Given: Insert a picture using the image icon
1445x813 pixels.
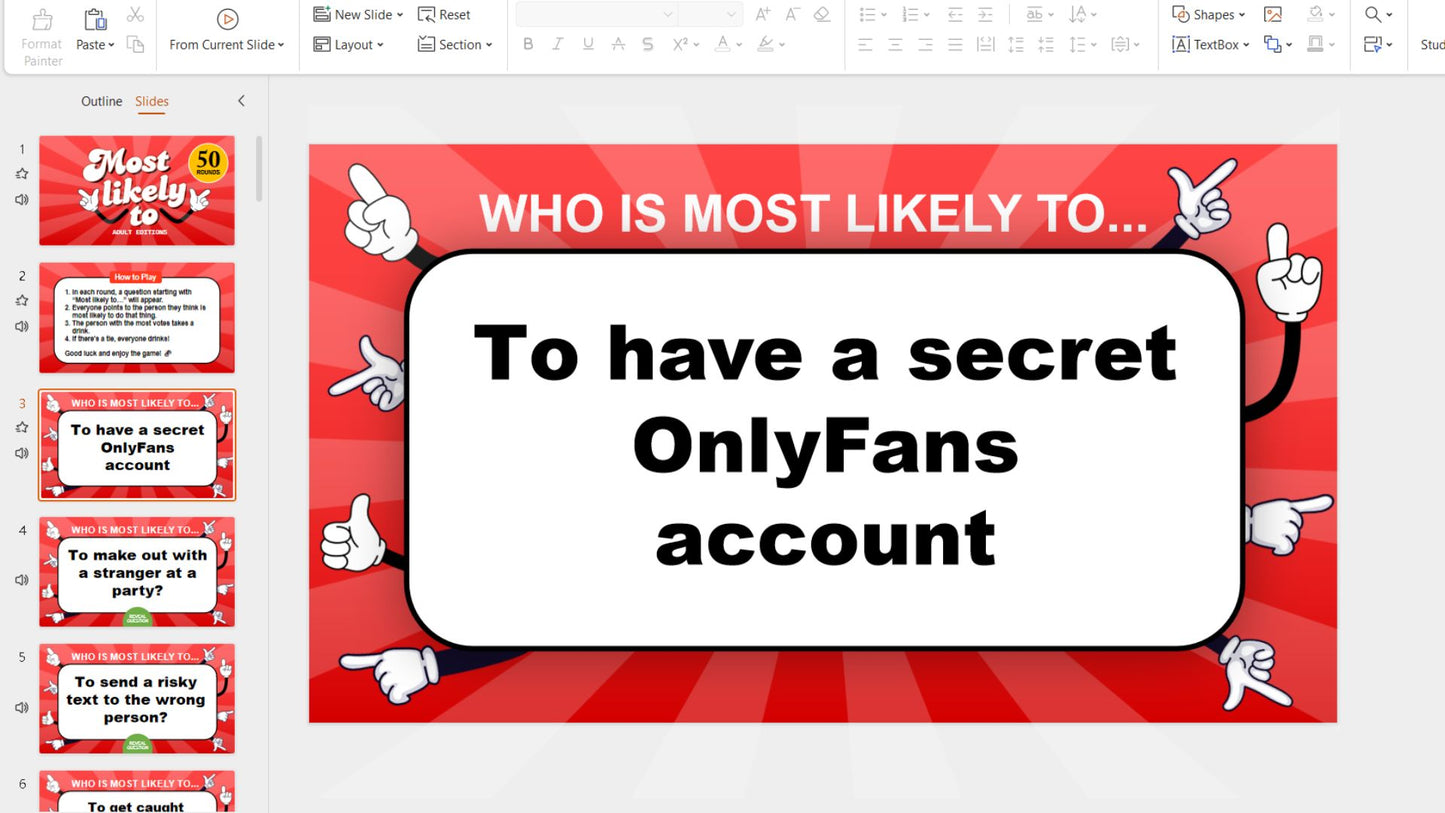Looking at the screenshot, I should (1274, 14).
